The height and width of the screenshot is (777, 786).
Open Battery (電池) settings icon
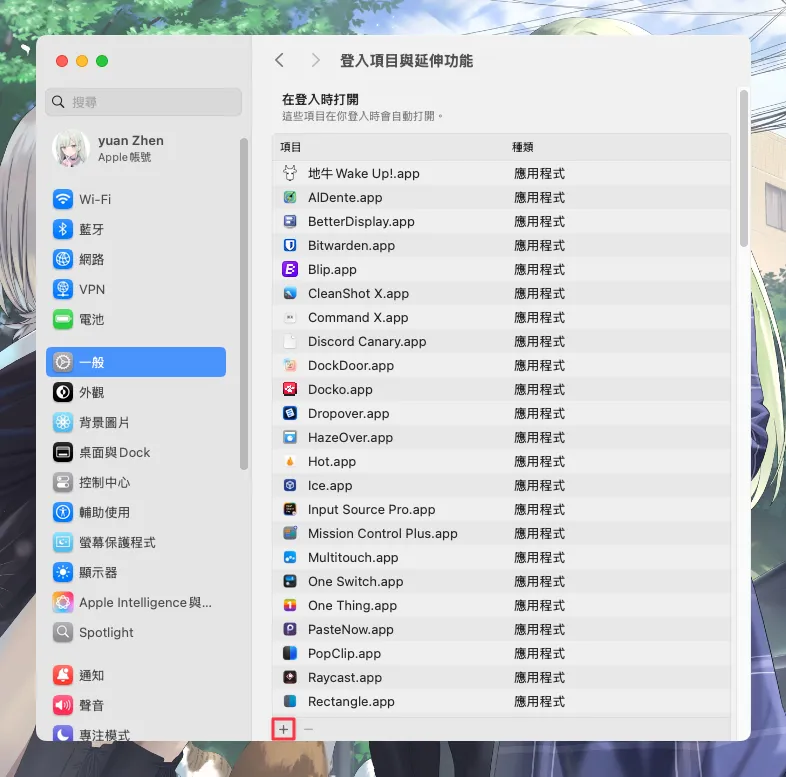pyautogui.click(x=63, y=319)
